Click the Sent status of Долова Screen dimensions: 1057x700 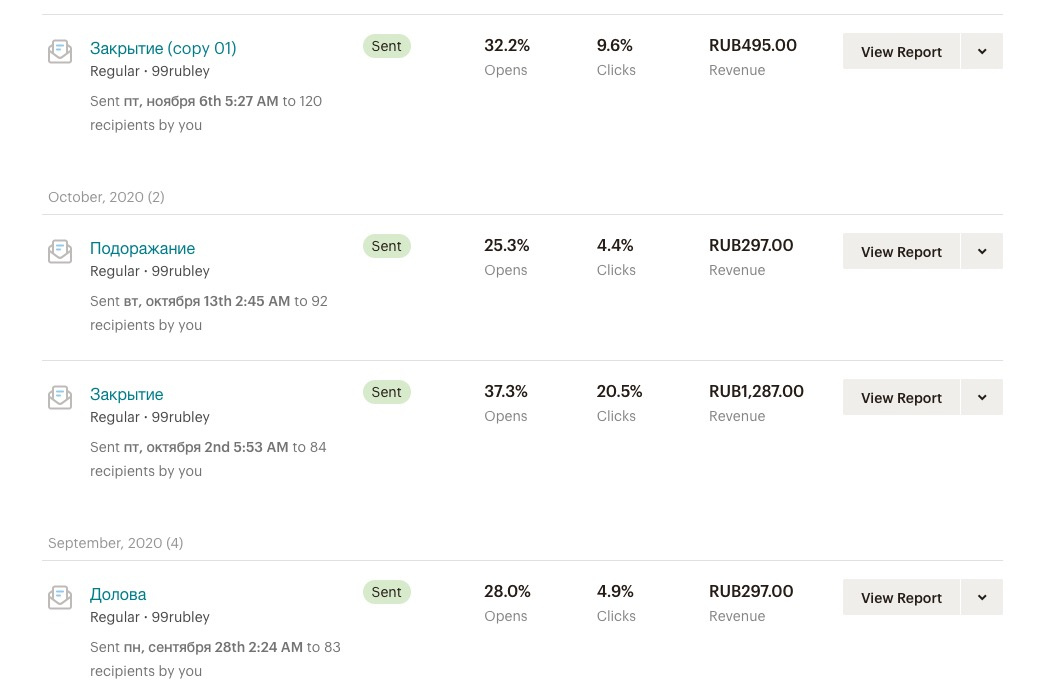point(386,592)
